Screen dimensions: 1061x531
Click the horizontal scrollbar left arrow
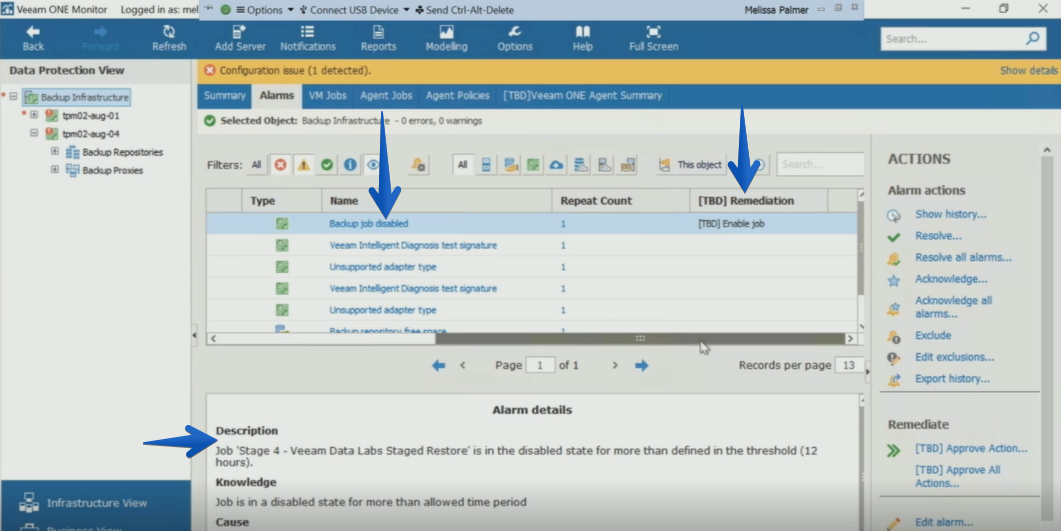point(214,338)
